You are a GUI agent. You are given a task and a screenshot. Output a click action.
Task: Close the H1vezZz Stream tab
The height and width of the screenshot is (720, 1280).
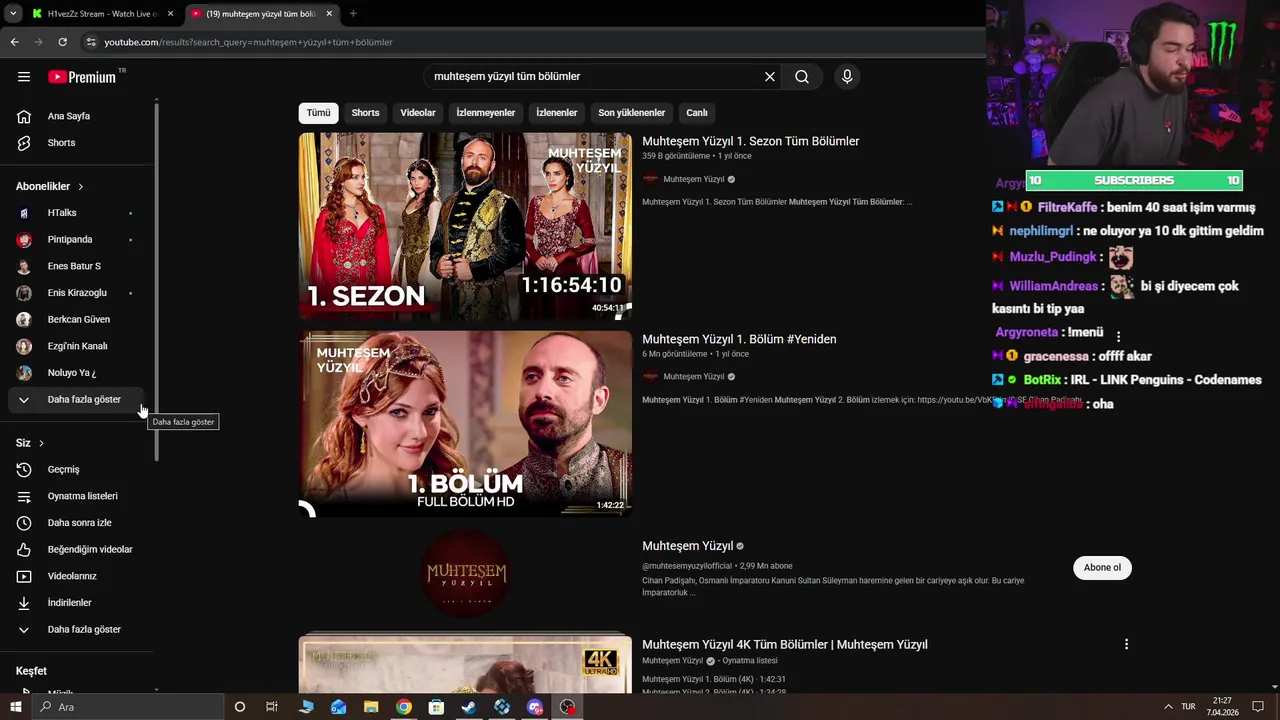click(x=170, y=14)
